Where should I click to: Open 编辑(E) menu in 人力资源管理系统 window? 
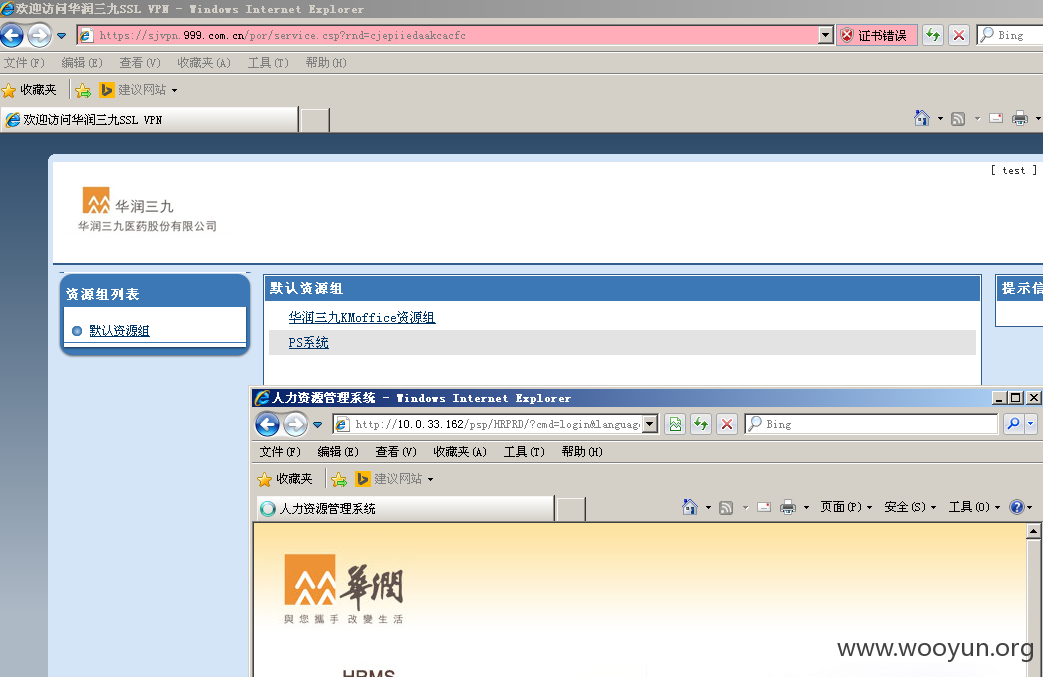point(338,452)
